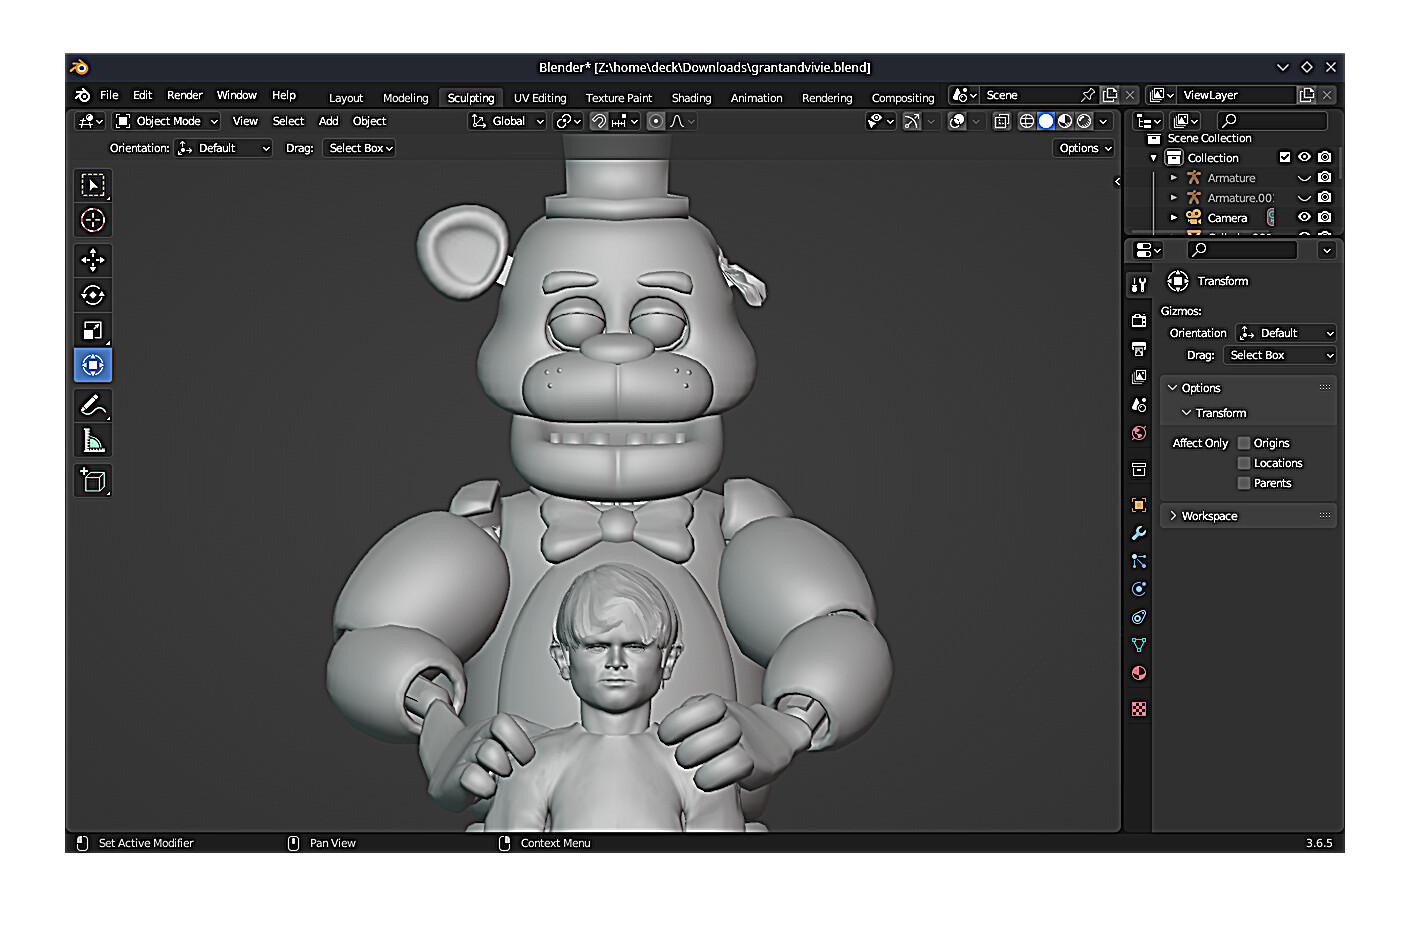
Task: Open the Texture properties tab
Action: [1138, 709]
